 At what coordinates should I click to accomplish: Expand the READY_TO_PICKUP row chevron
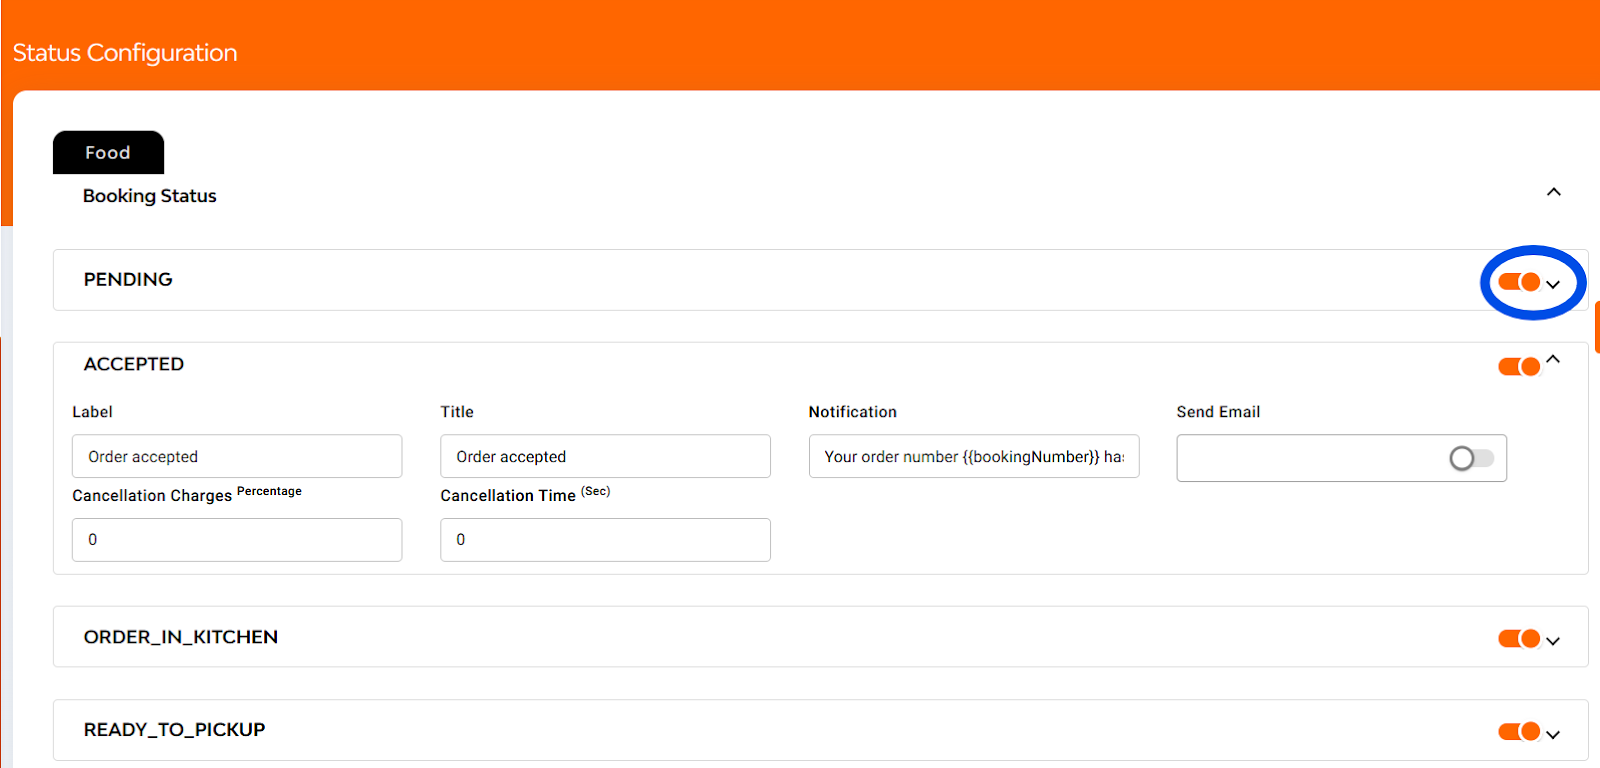1553,735
